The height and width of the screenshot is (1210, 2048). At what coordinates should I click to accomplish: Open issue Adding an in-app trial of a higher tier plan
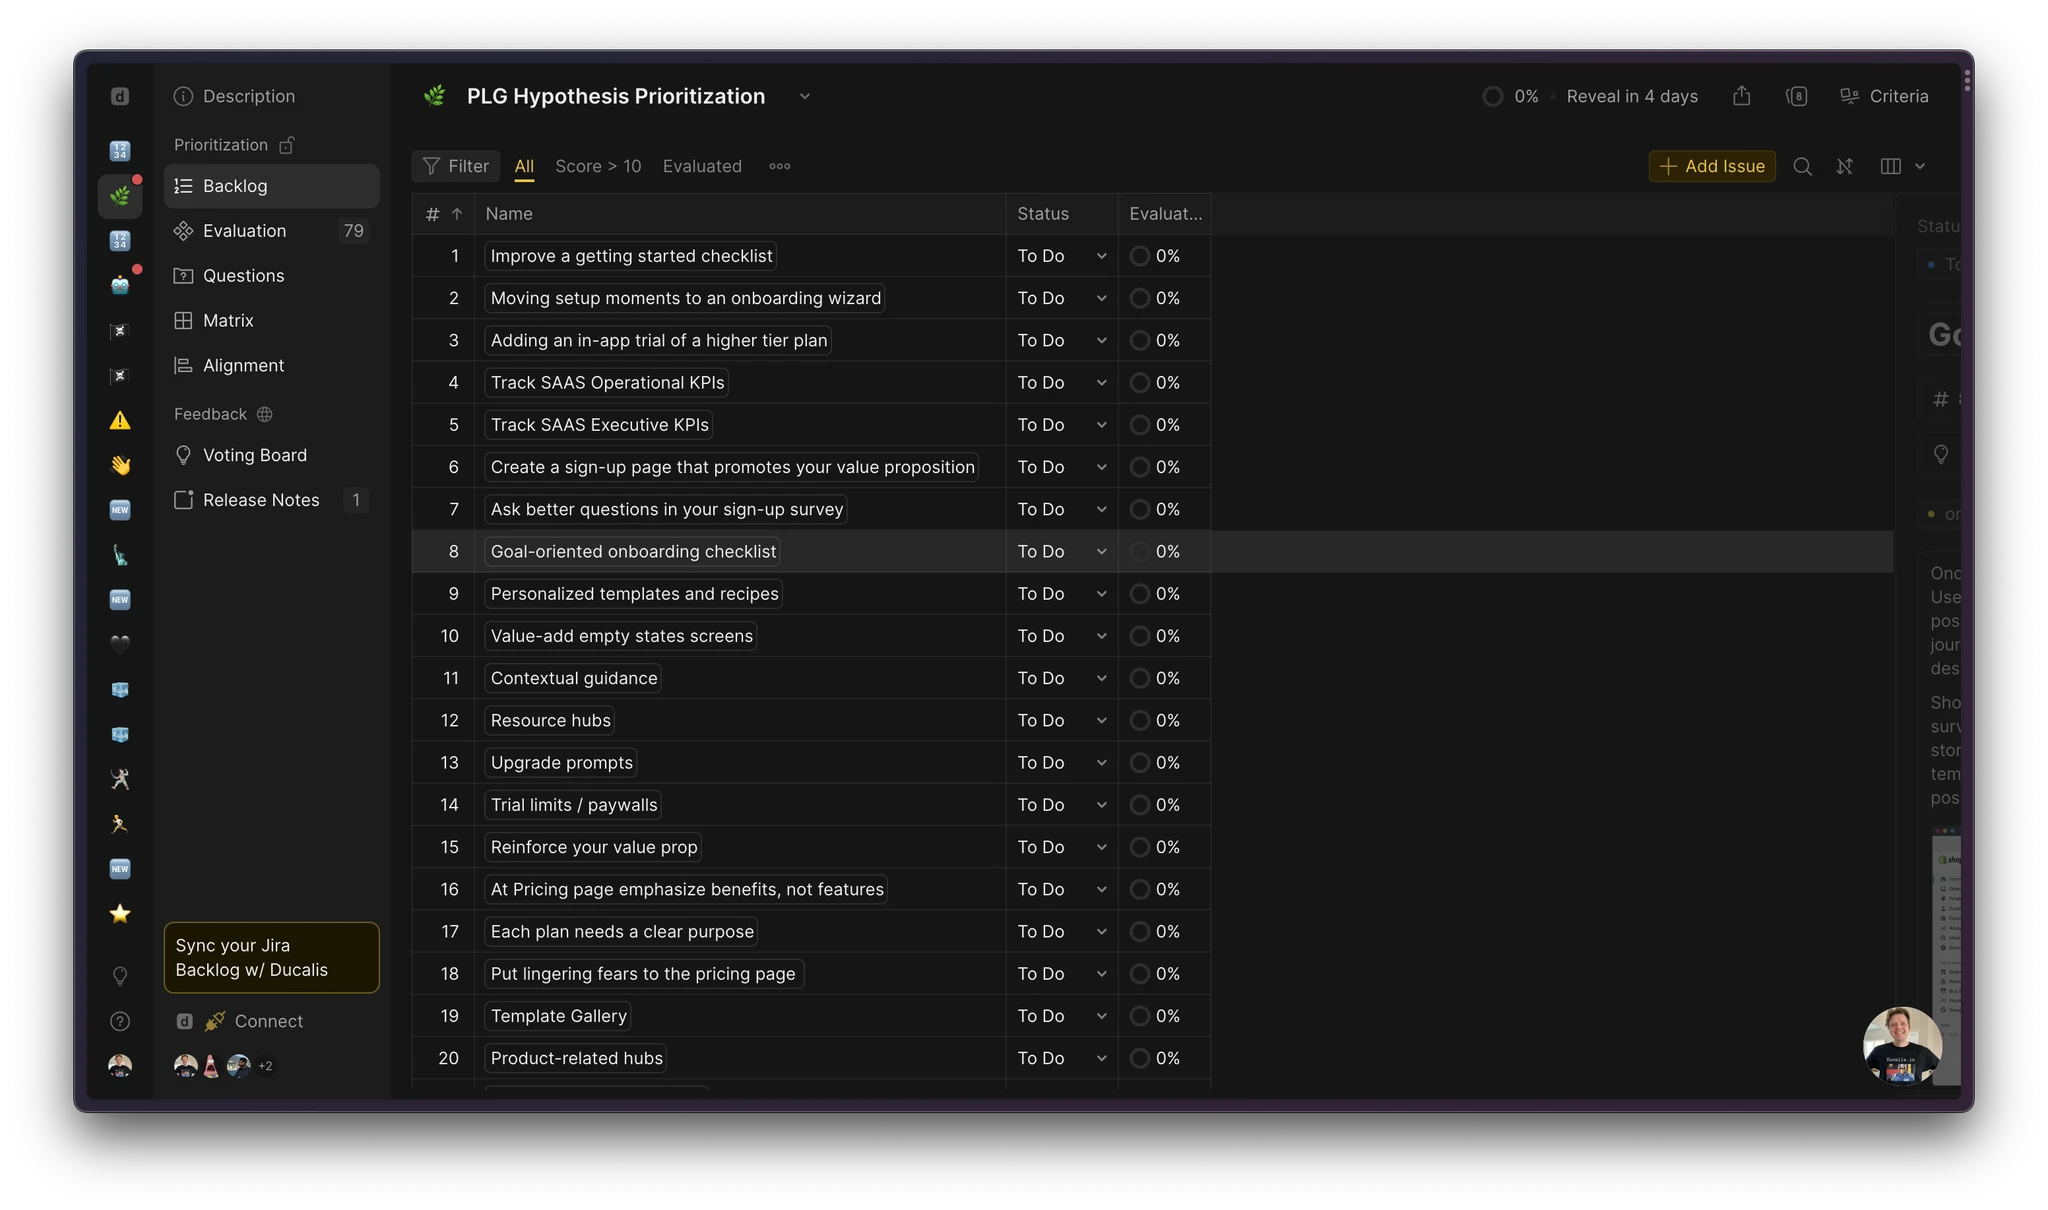(659, 341)
